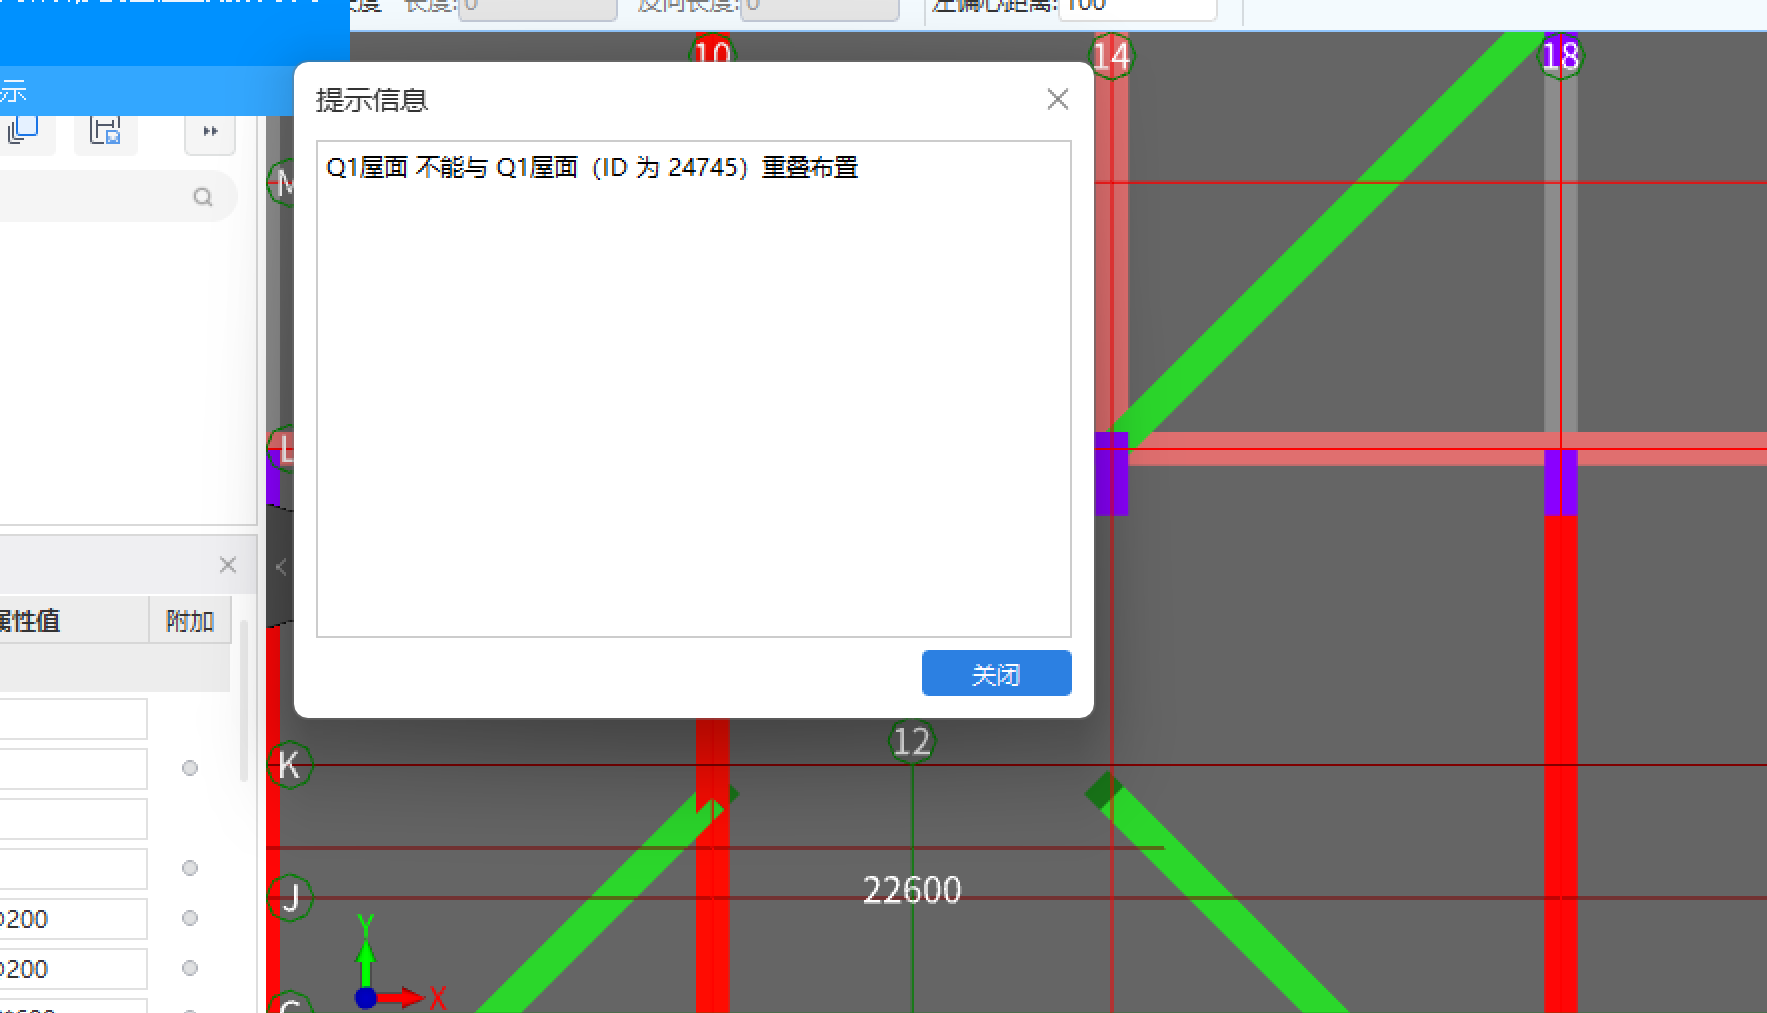Toggle third 附加 circle beside upper 200 value
The height and width of the screenshot is (1013, 1767).
click(x=190, y=918)
